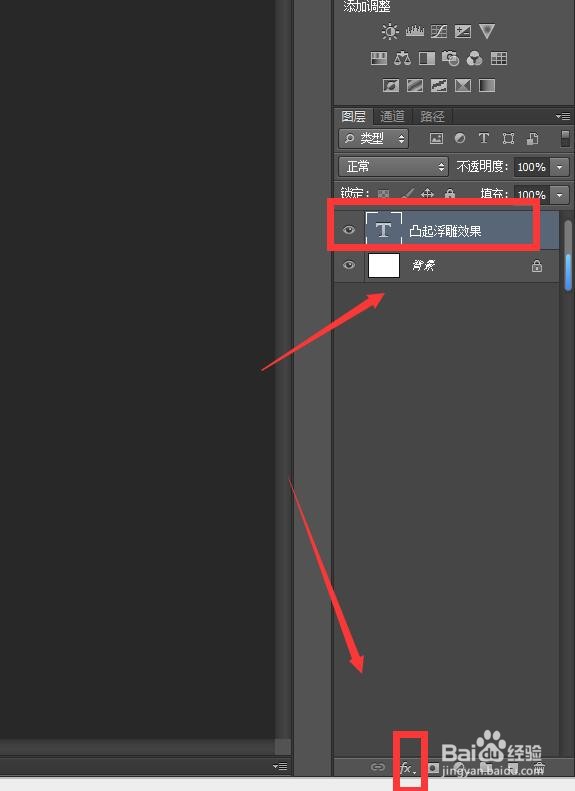Click the T thumbnail of the text layer
The width and height of the screenshot is (575, 791).
(384, 230)
